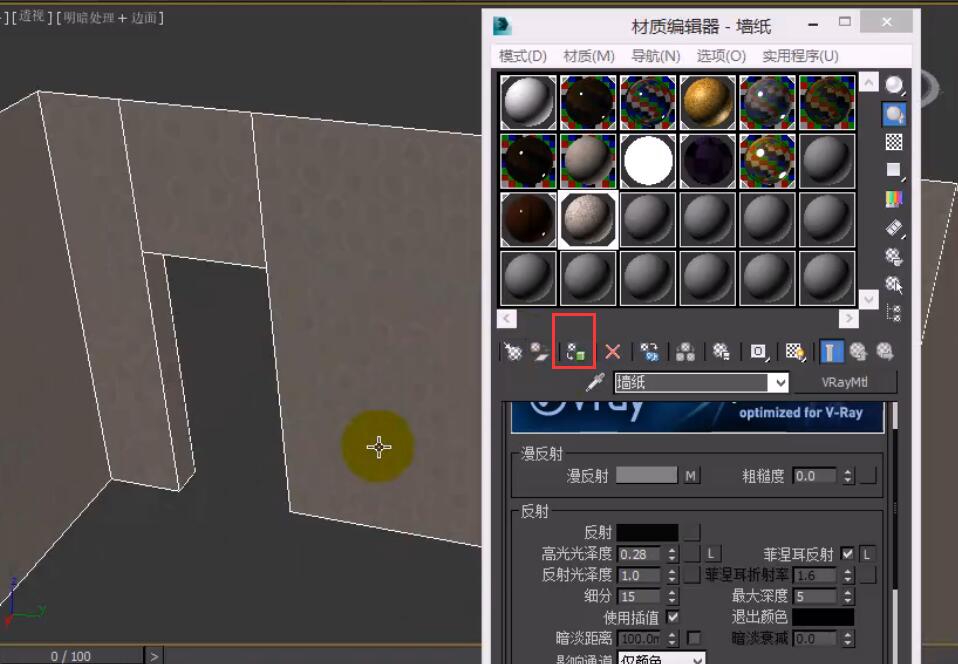Click the Make Material Copy icon
Image resolution: width=958 pixels, height=664 pixels.
coord(649,352)
